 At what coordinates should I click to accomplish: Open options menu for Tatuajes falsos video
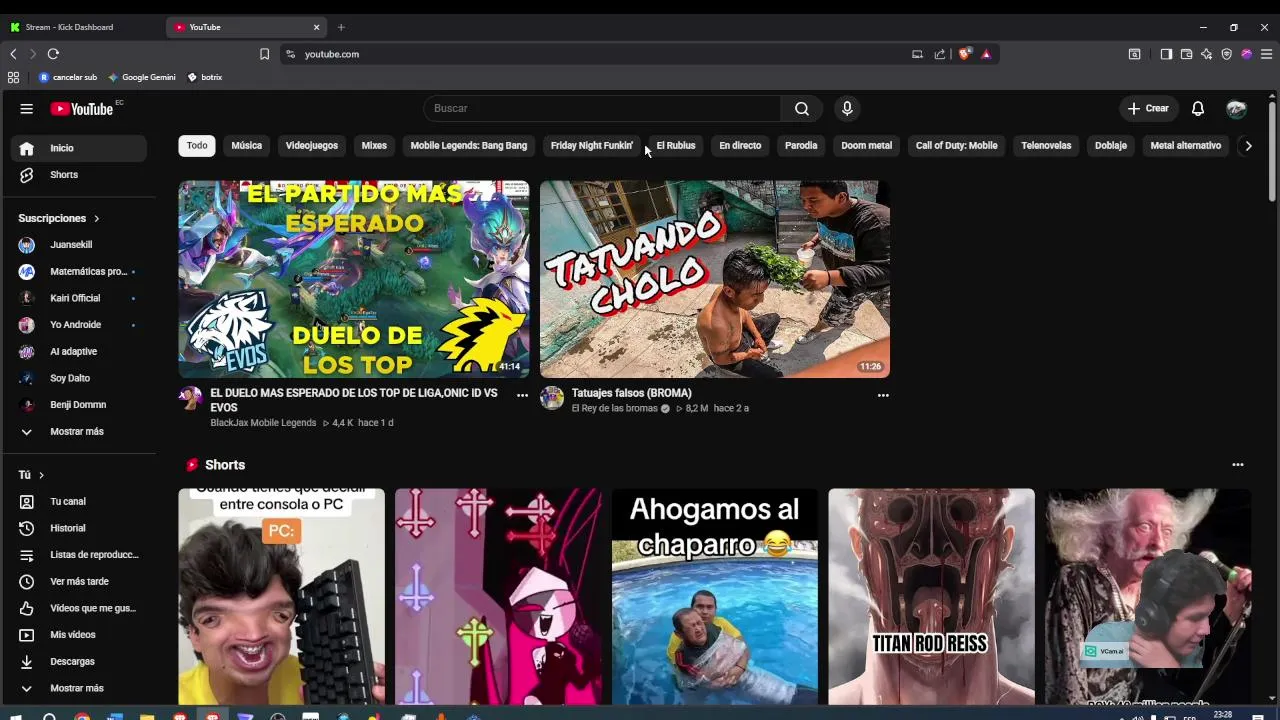pos(883,395)
